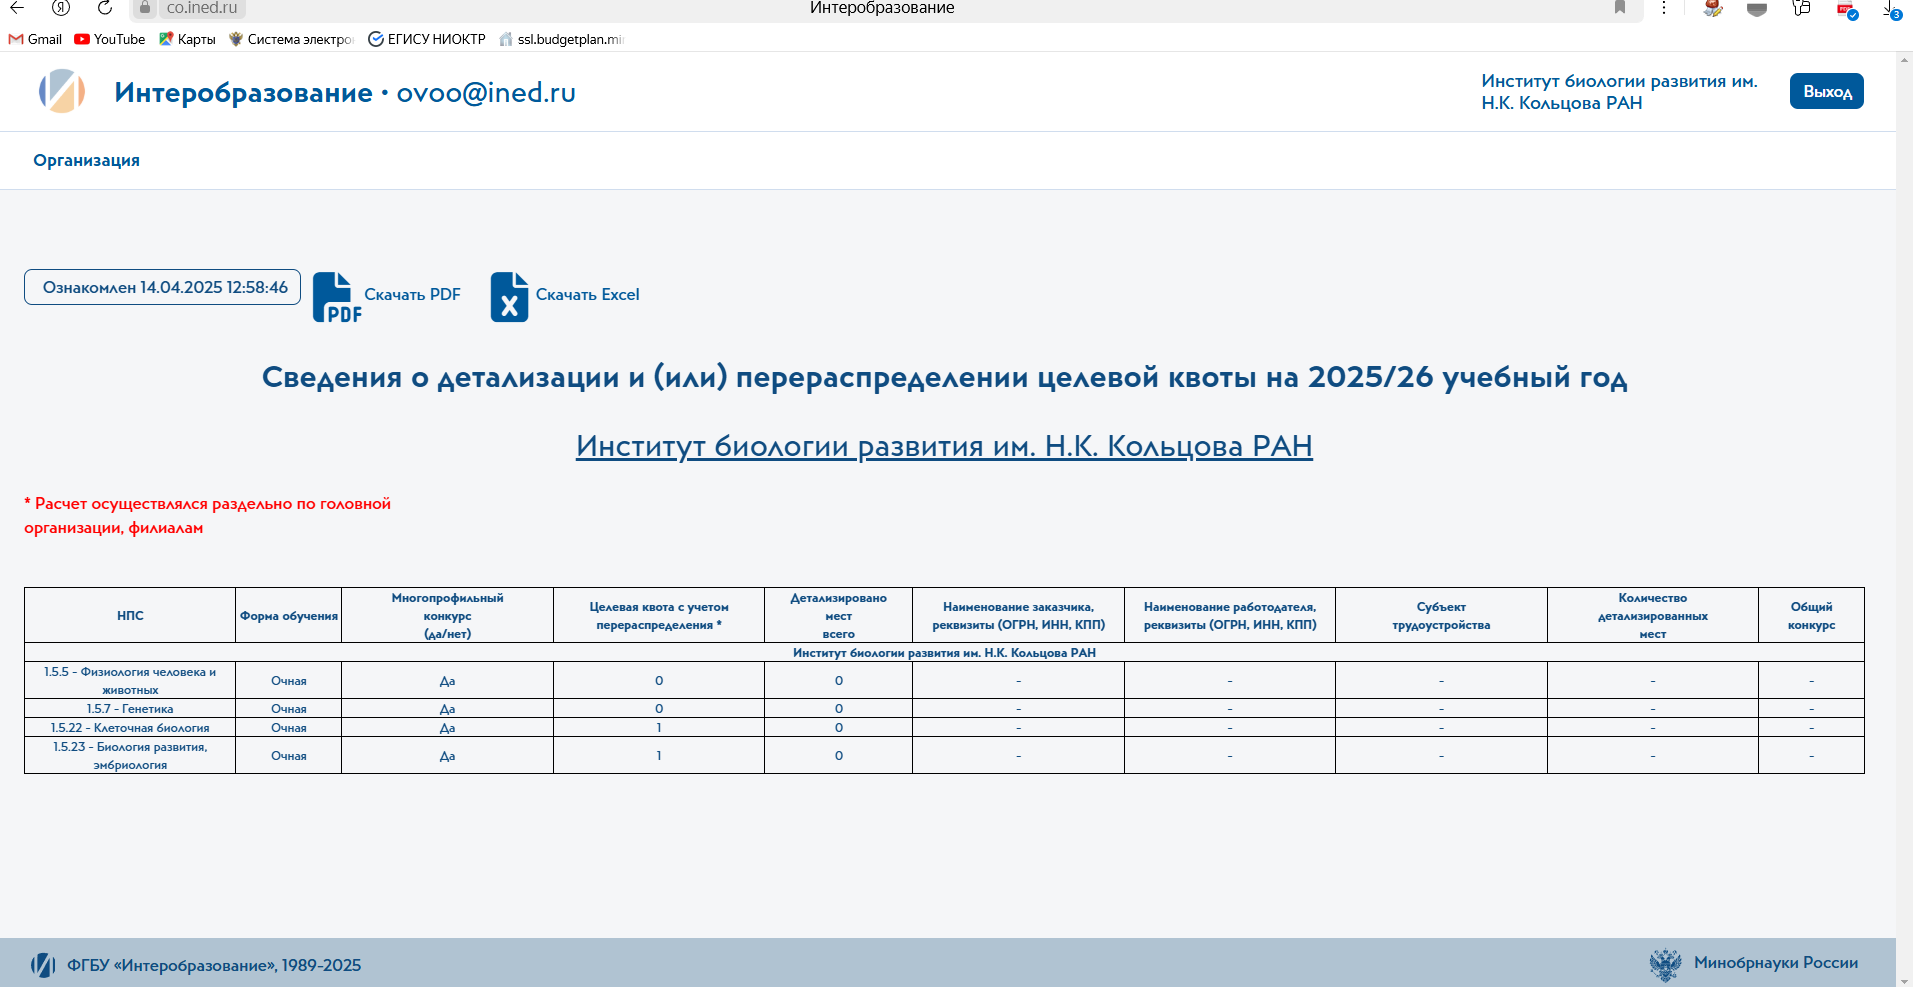Open the Система электро... bookmark
The width and height of the screenshot is (1913, 987).
click(291, 39)
